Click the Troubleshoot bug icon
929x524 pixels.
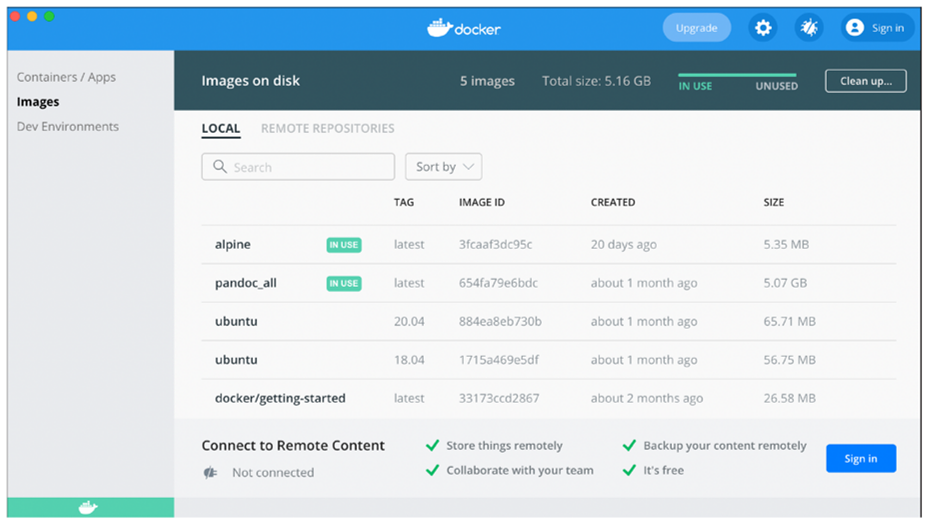(x=809, y=28)
